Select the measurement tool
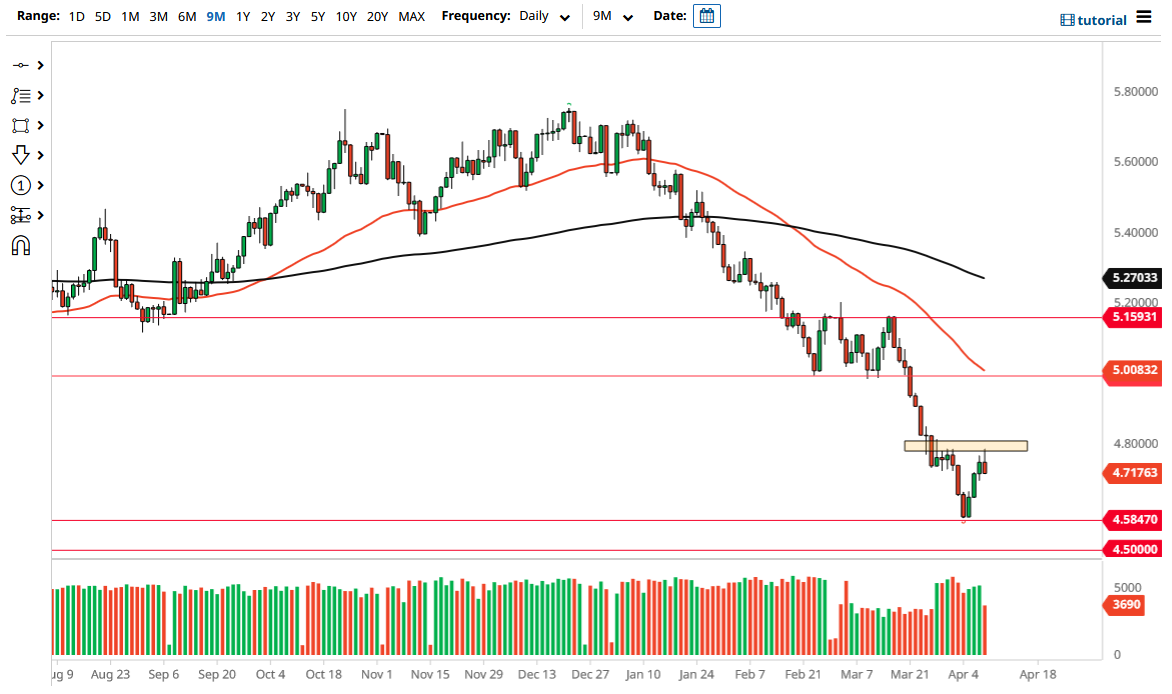 pyautogui.click(x=20, y=215)
